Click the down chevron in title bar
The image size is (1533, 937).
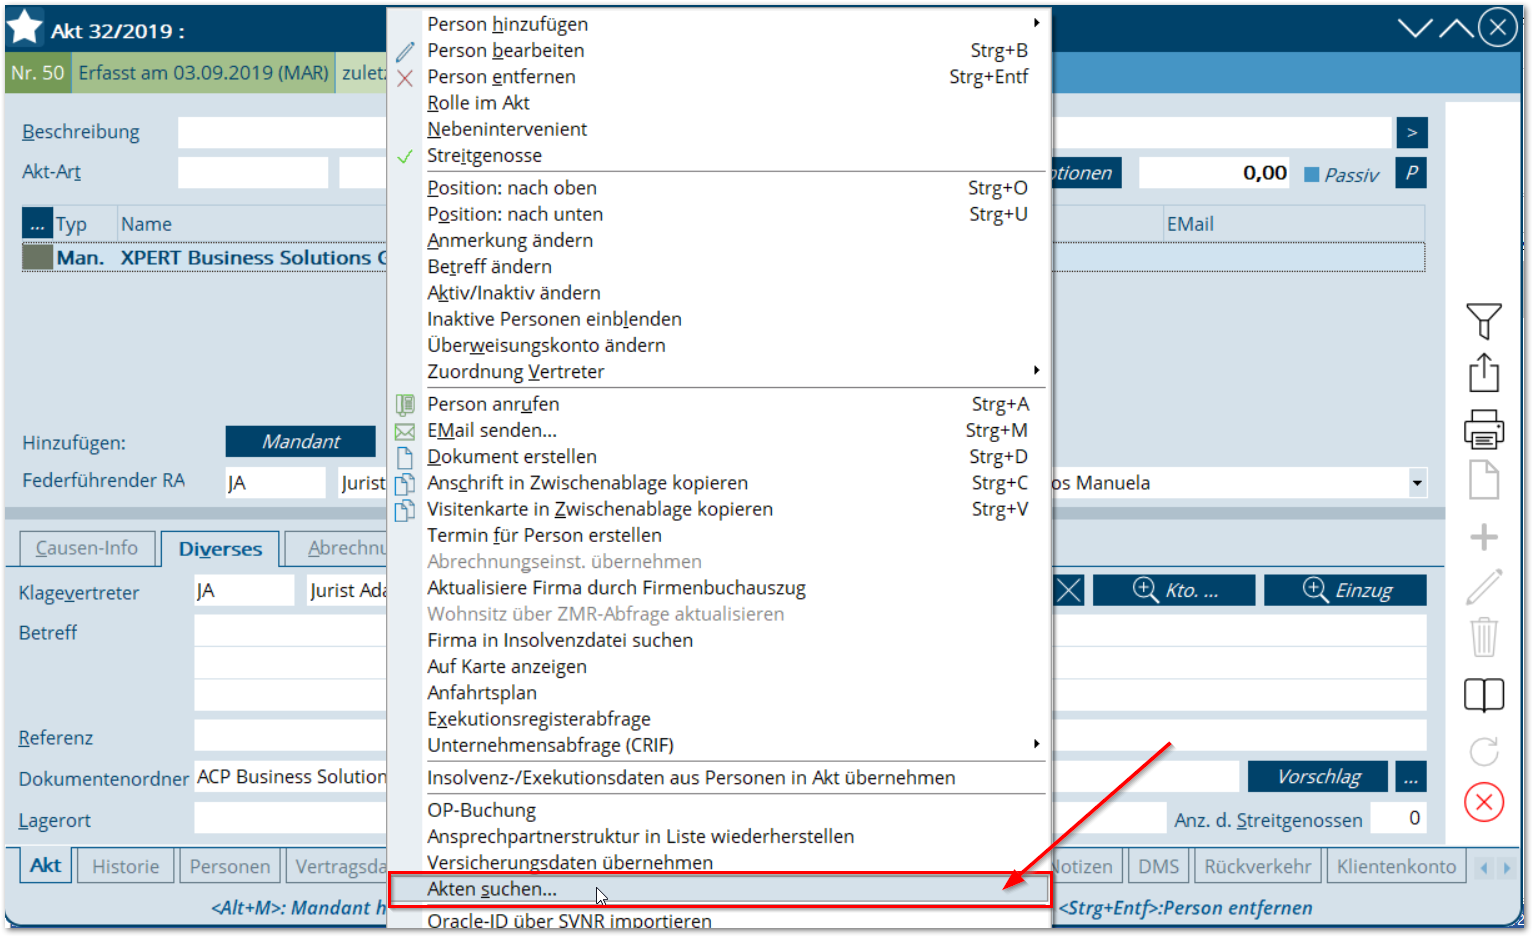[1415, 28]
